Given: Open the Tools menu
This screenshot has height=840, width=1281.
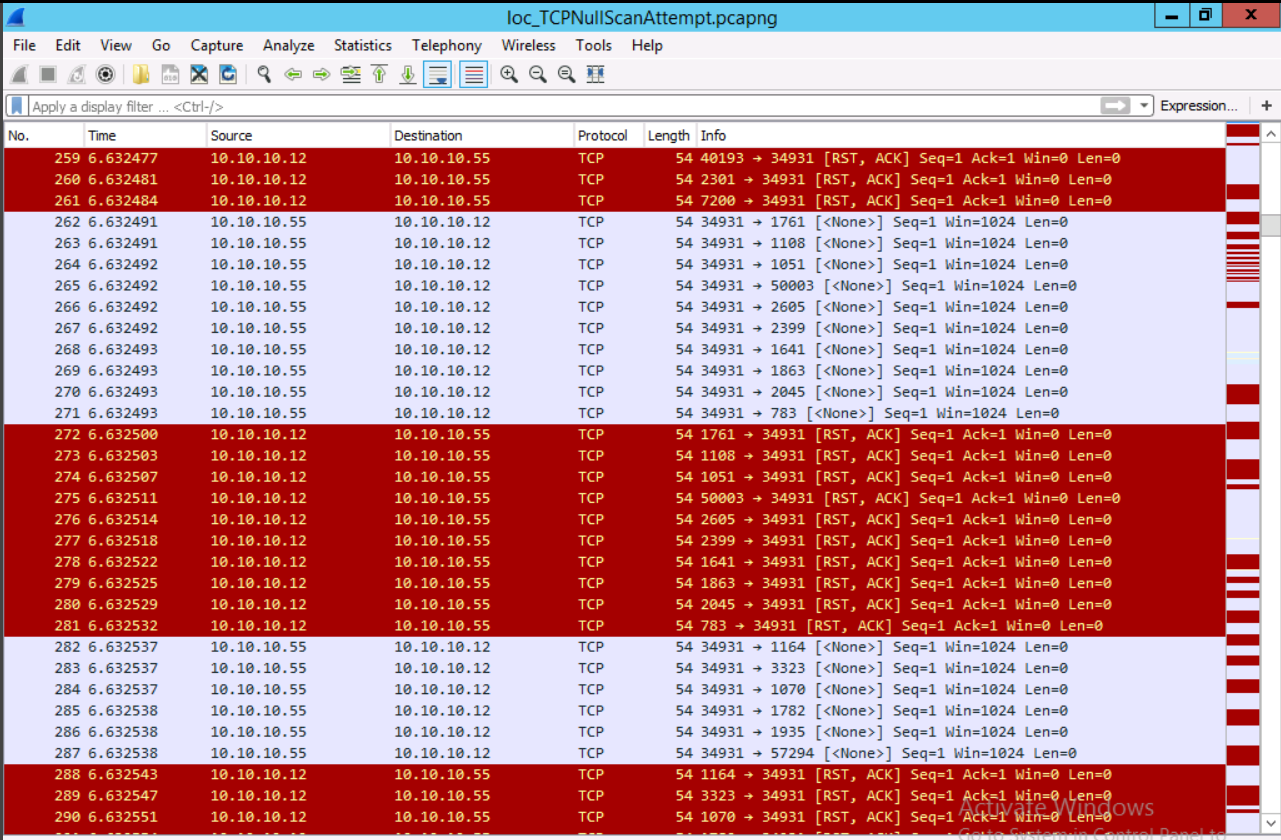Looking at the screenshot, I should 594,45.
